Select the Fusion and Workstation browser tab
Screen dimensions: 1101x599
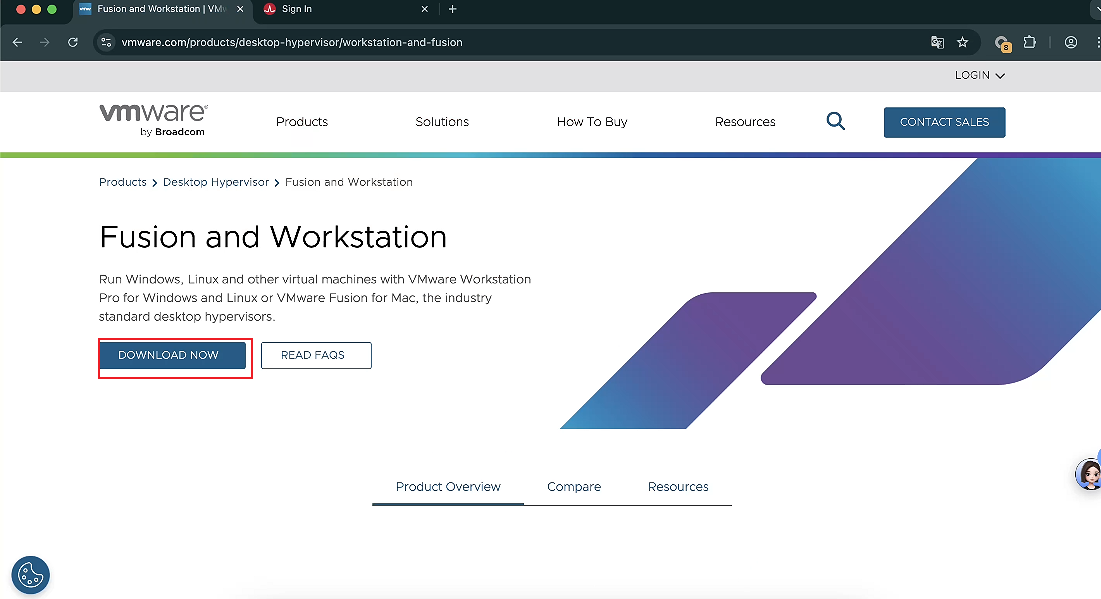point(161,9)
